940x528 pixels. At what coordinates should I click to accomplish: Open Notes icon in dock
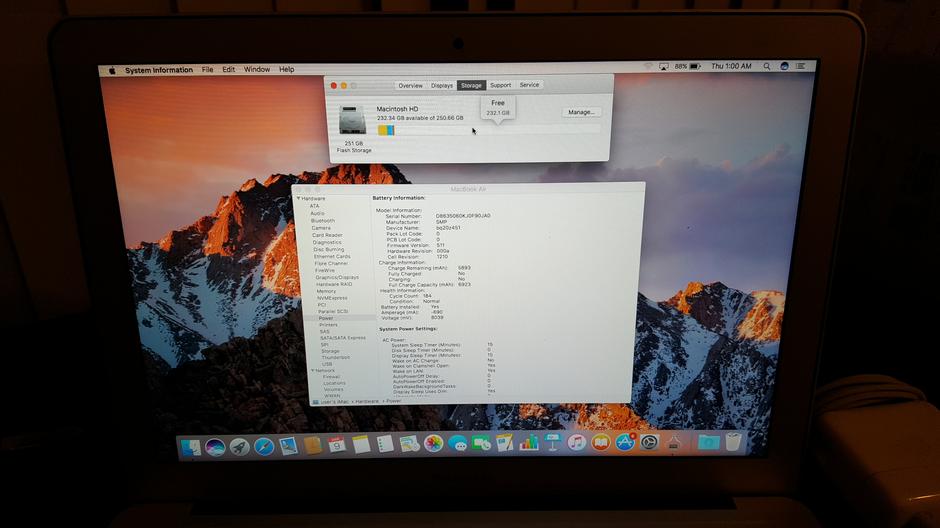click(x=361, y=445)
